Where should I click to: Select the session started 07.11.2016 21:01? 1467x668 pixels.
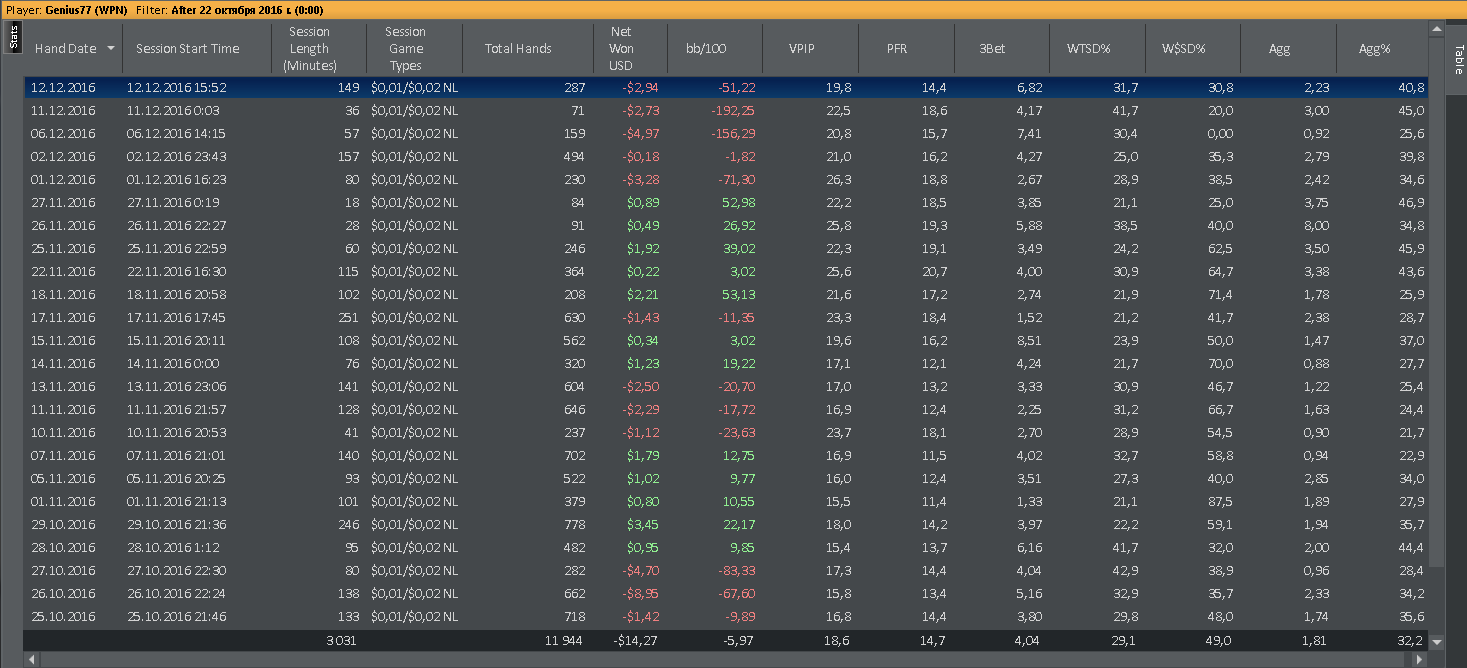click(726, 456)
